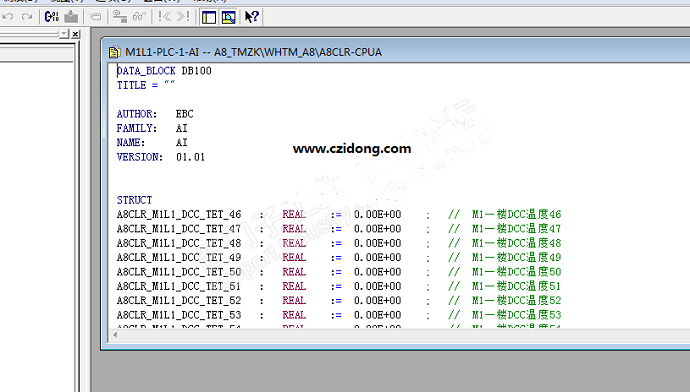690x392 pixels.
Task: Click comment M1一楼DCC温度53
Action: (517, 315)
